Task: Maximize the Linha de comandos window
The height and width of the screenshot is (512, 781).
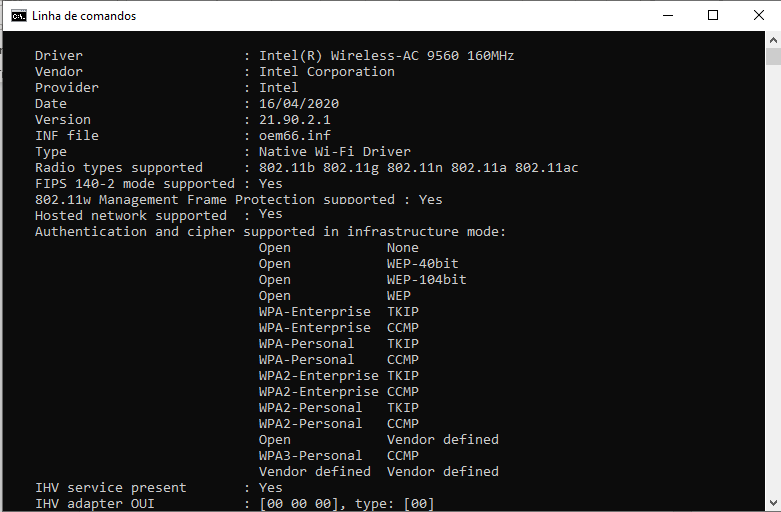Action: pos(713,15)
